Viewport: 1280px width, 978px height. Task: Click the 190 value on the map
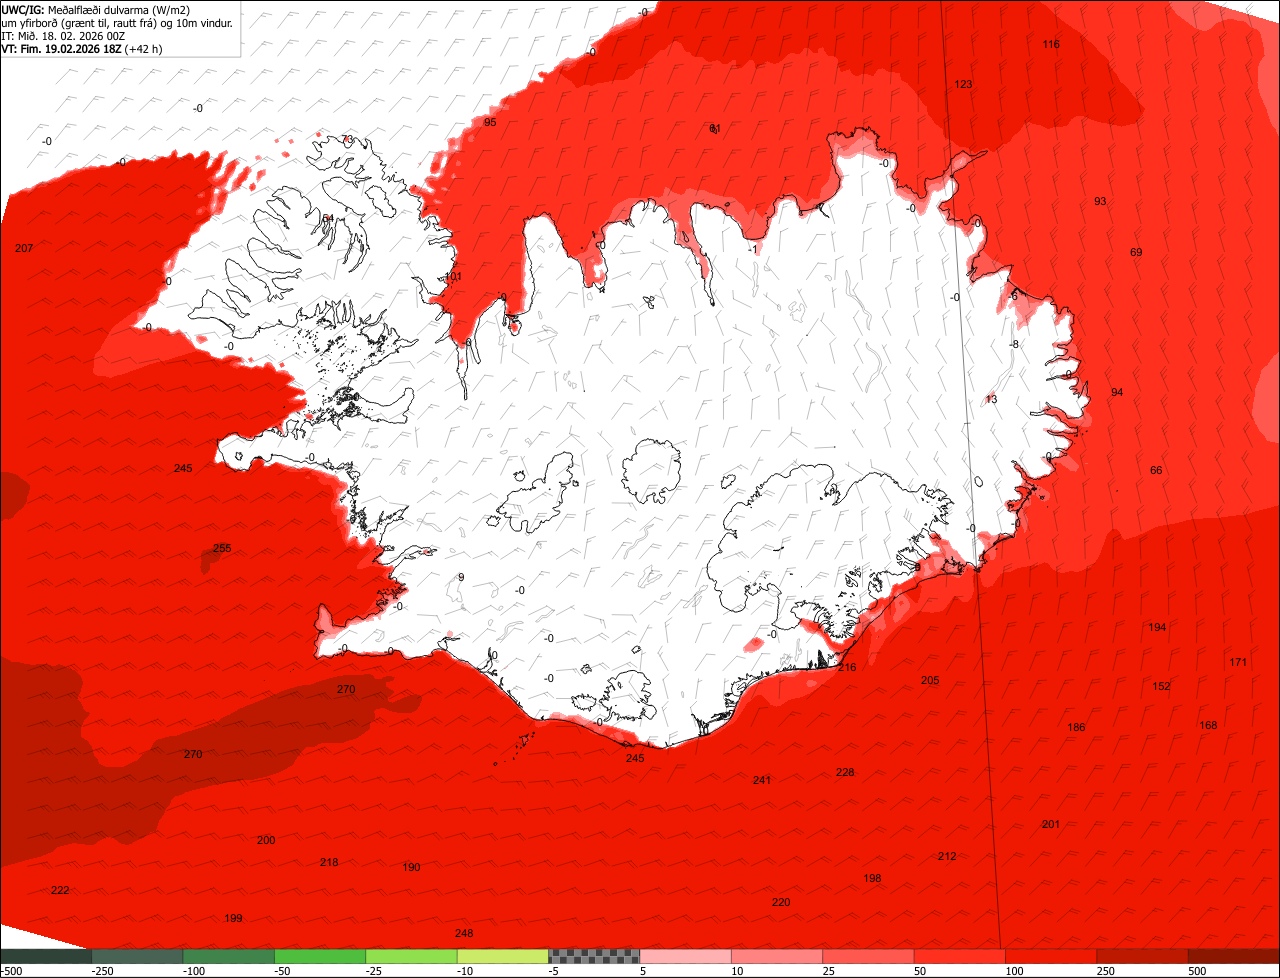[x=411, y=867]
